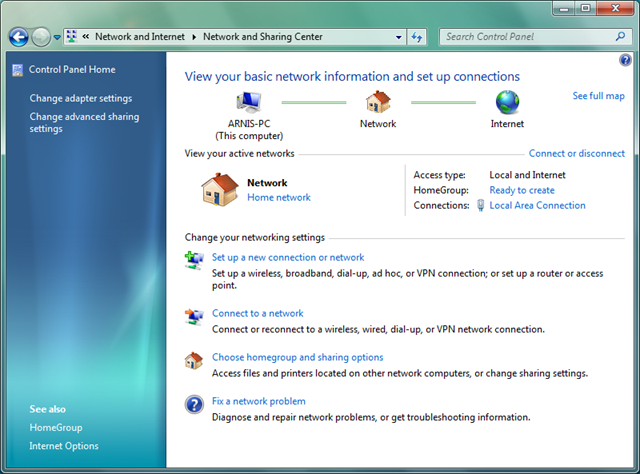Viewport: 640px width, 474px height.
Task: Expand arrow after Network and Internet breadcrumb
Action: tap(194, 37)
